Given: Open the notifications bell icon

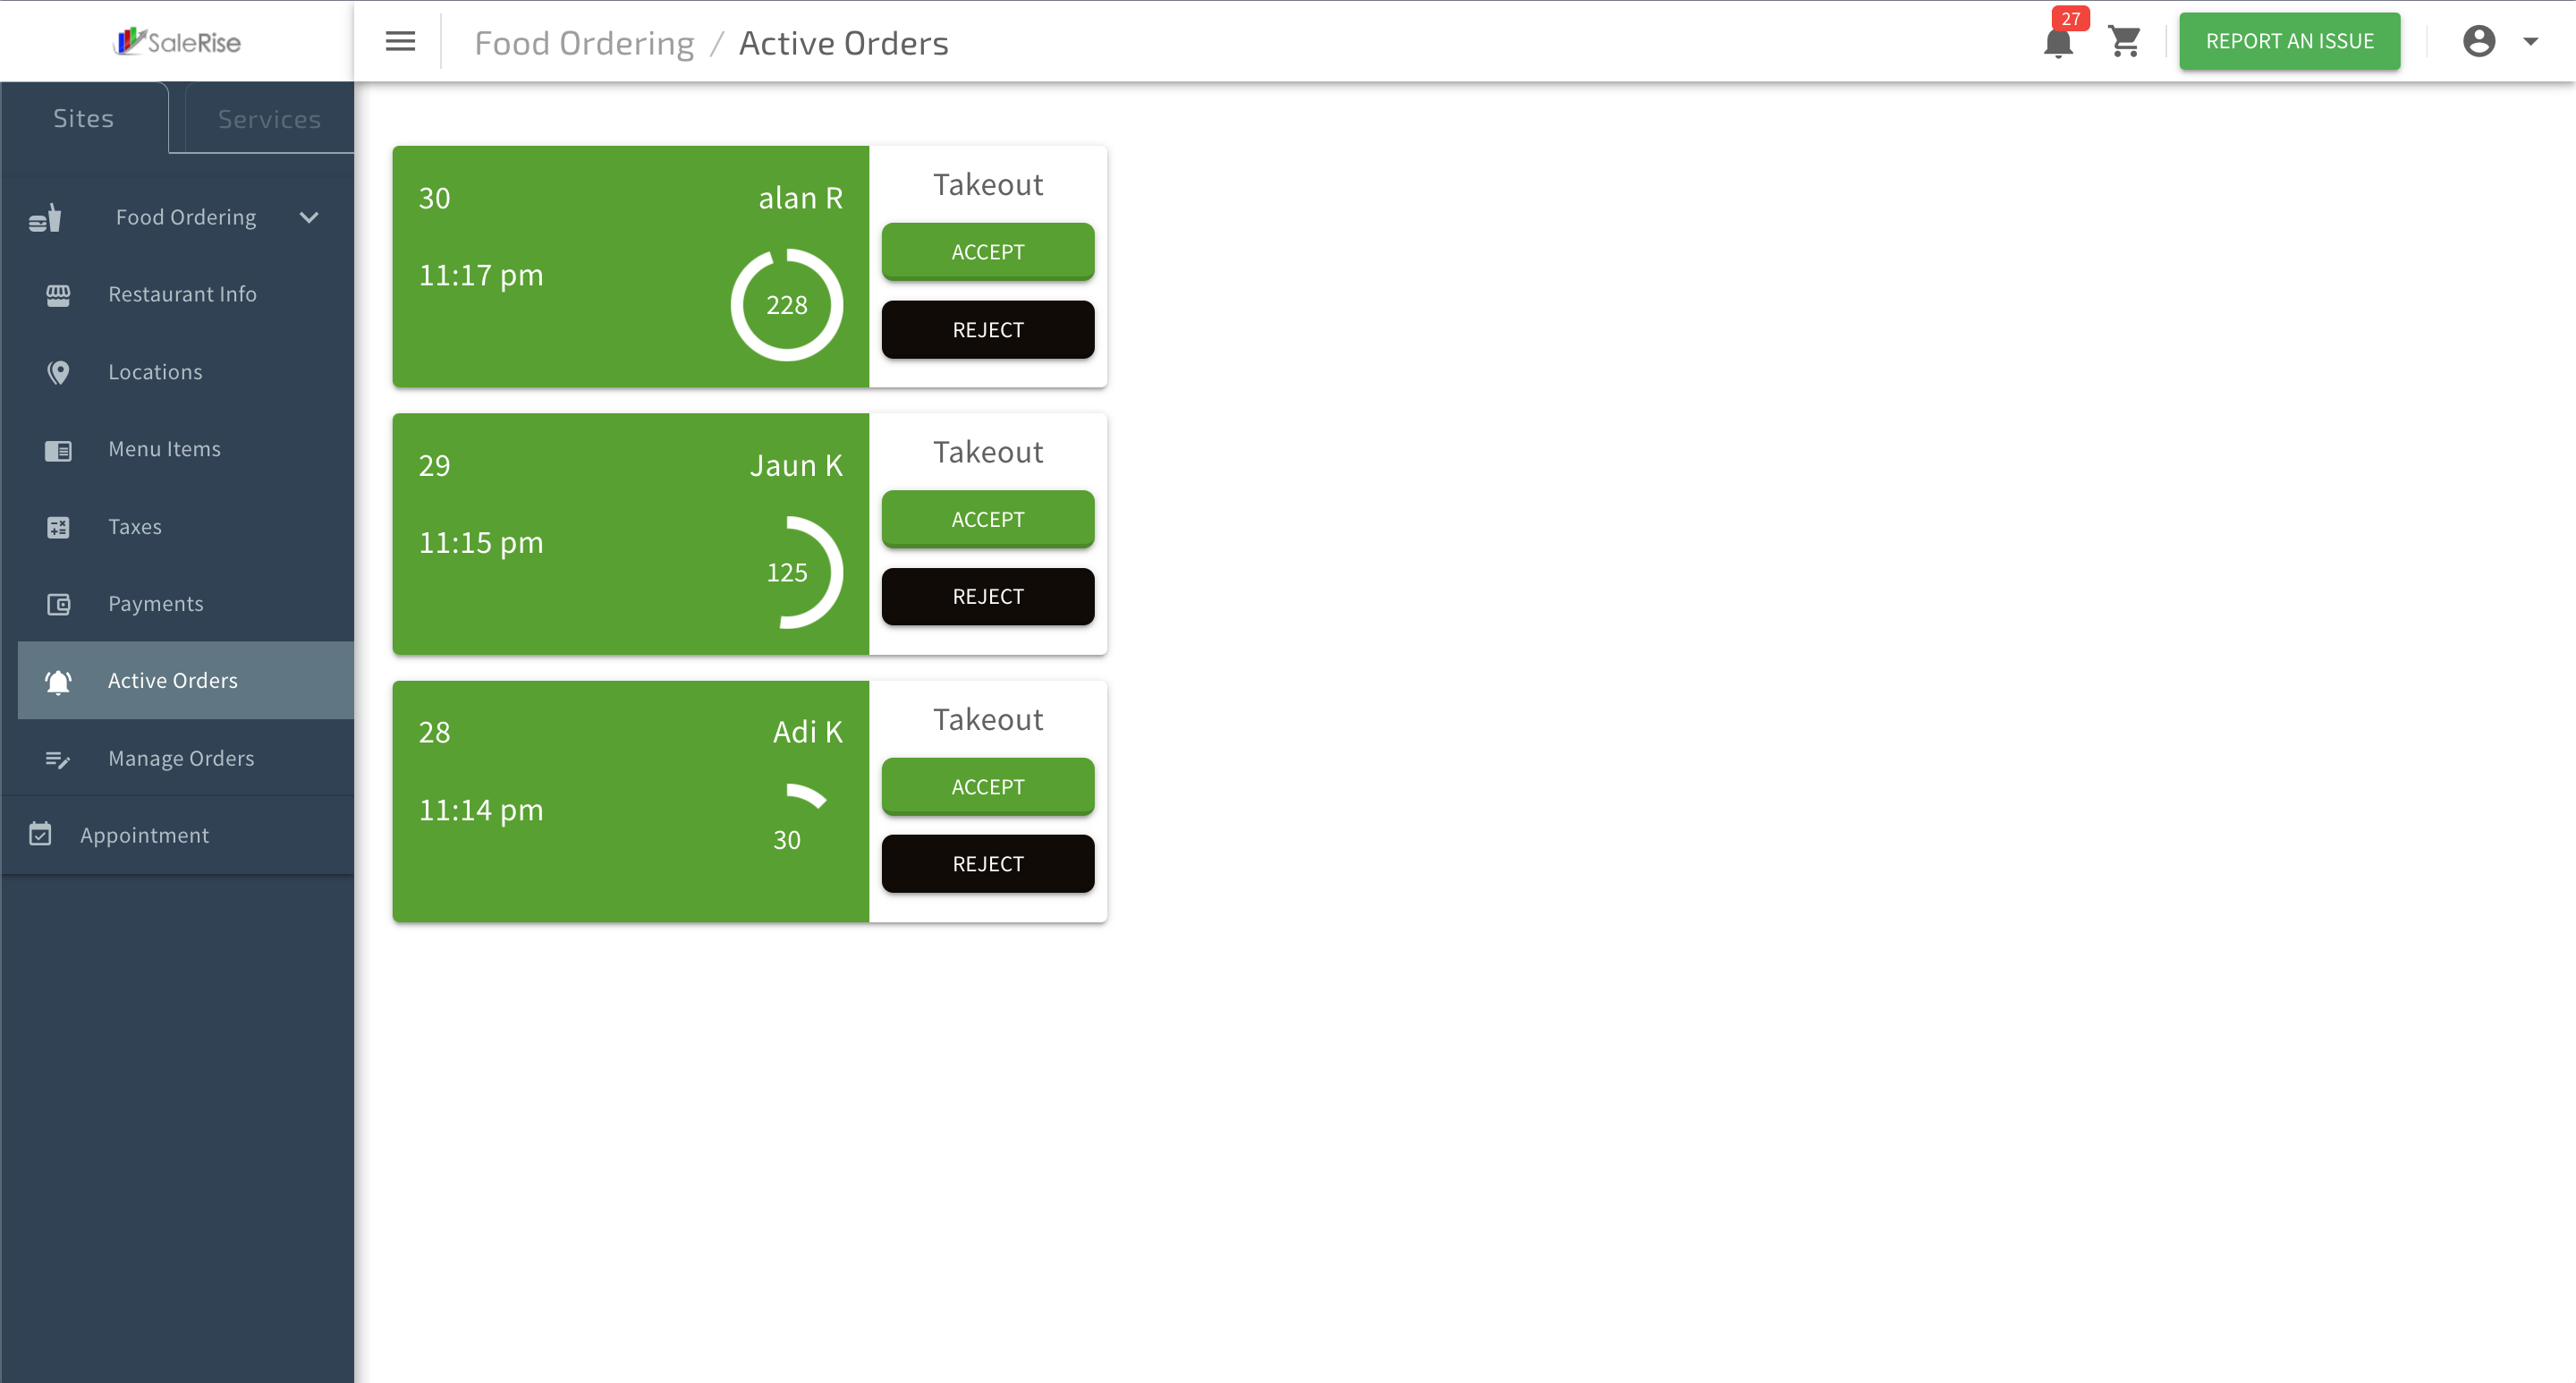Looking at the screenshot, I should click(2057, 42).
